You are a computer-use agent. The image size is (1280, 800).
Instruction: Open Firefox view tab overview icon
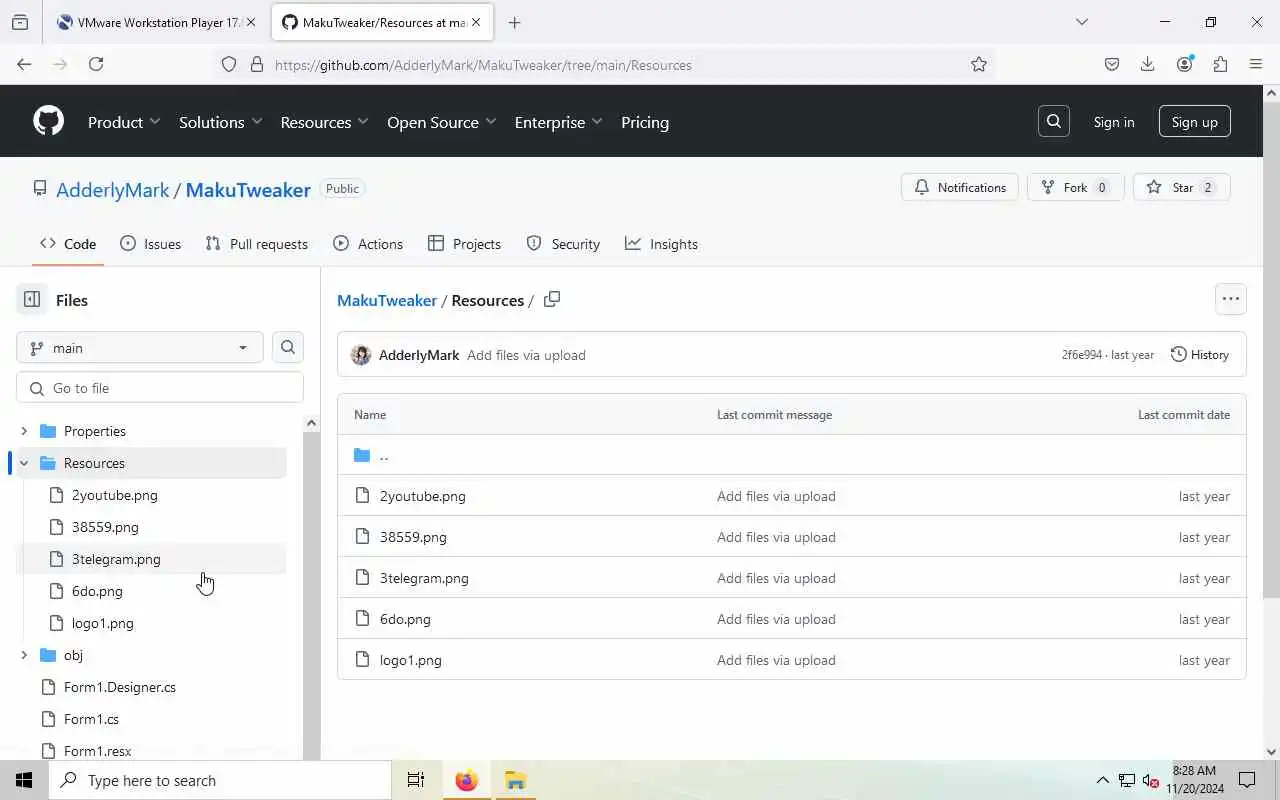click(20, 22)
